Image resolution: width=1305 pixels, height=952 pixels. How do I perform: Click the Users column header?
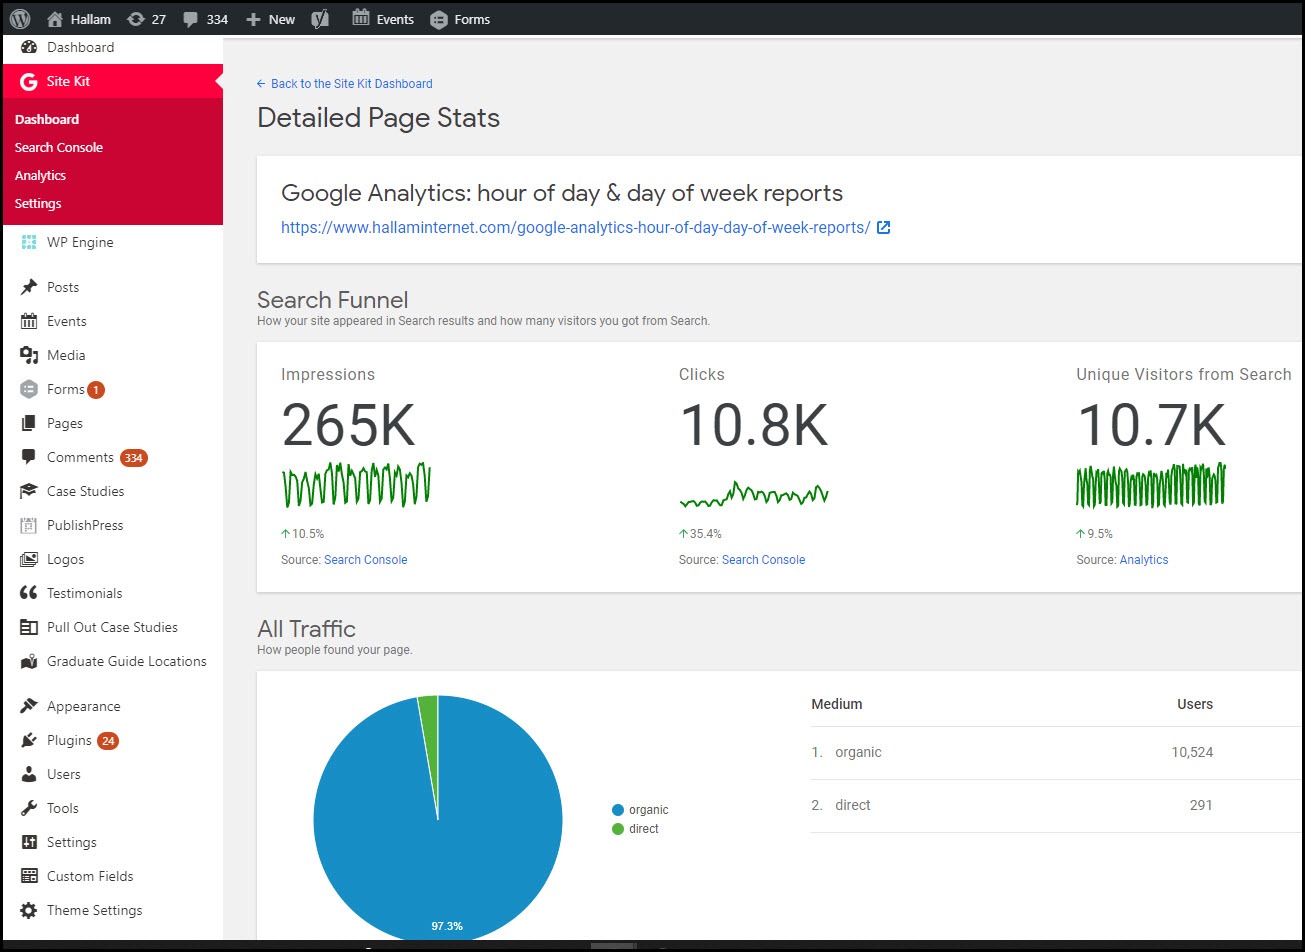pos(1195,704)
